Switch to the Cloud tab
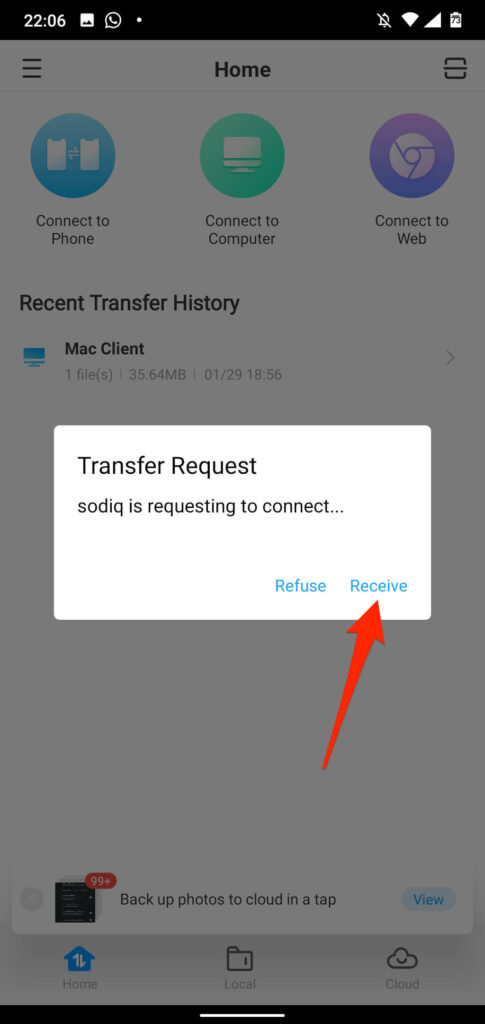 [x=402, y=967]
